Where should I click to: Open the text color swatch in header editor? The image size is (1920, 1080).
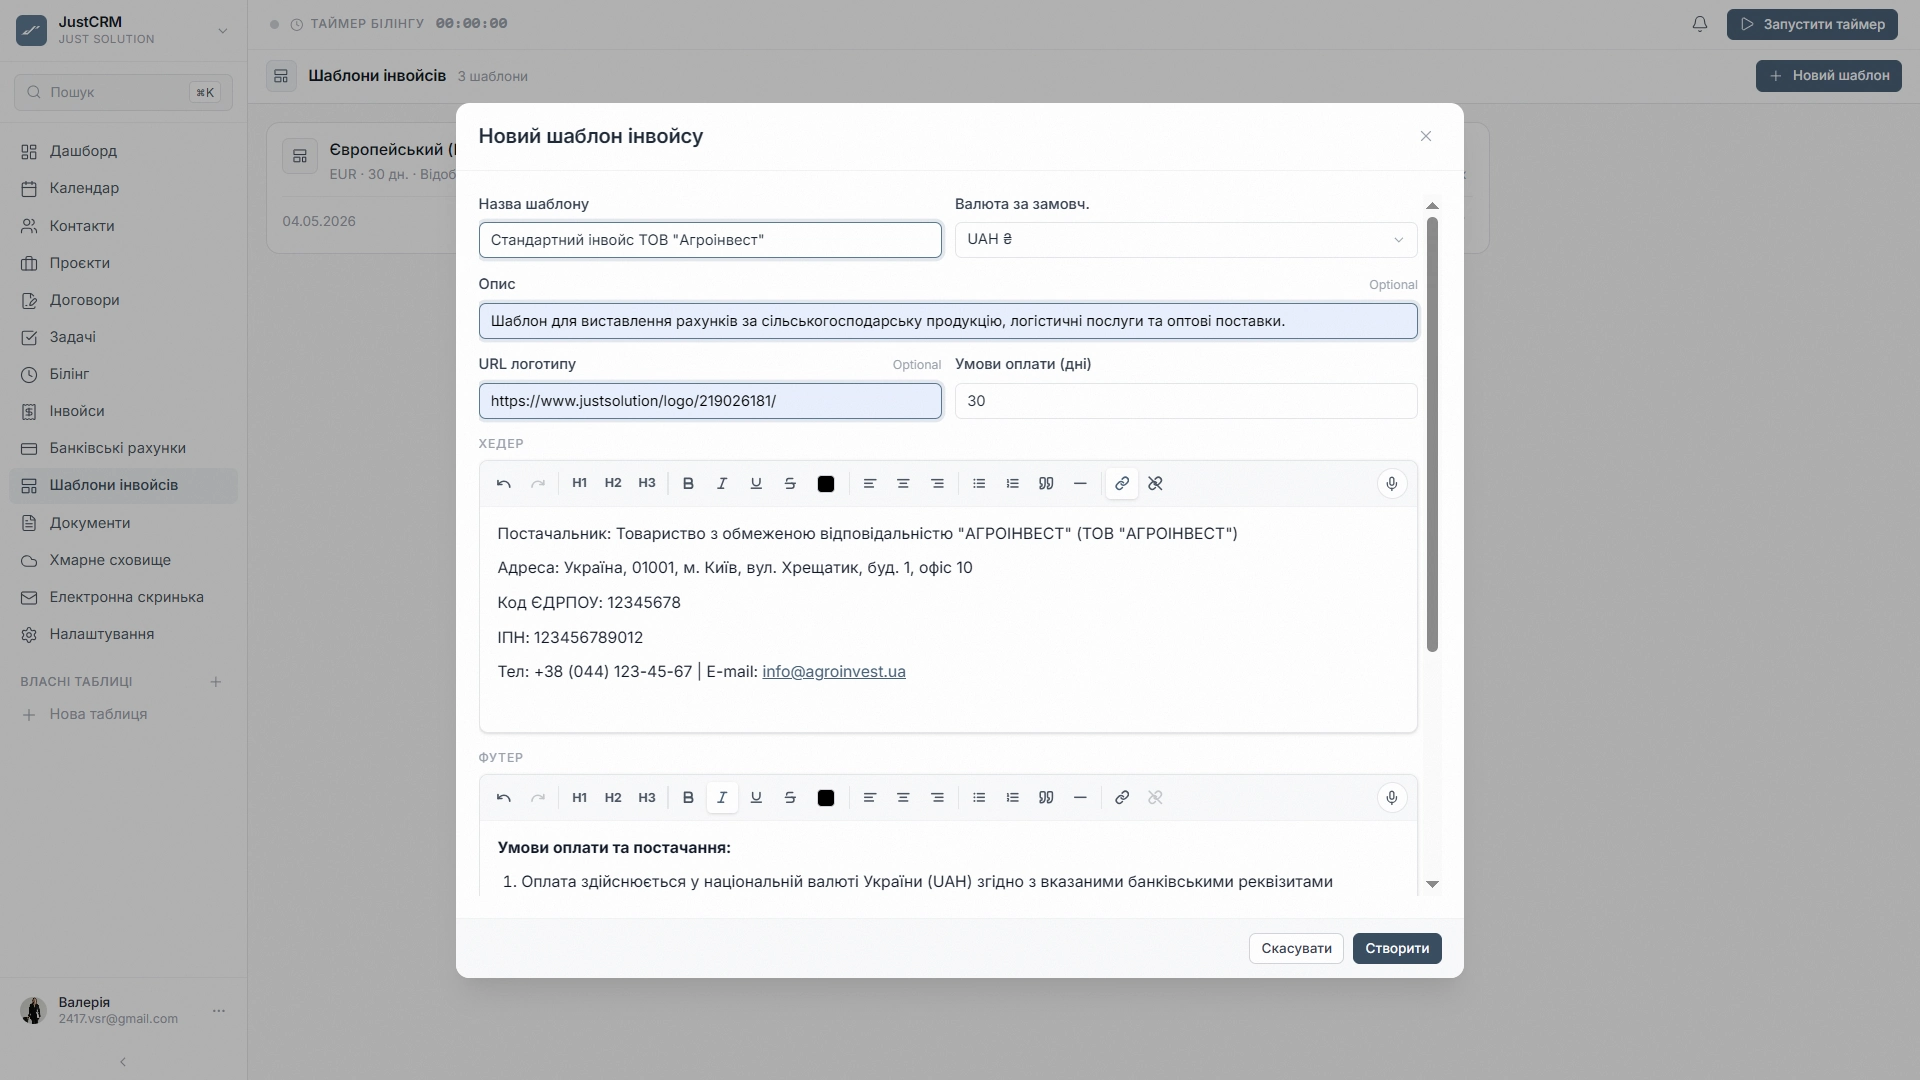pyautogui.click(x=826, y=484)
